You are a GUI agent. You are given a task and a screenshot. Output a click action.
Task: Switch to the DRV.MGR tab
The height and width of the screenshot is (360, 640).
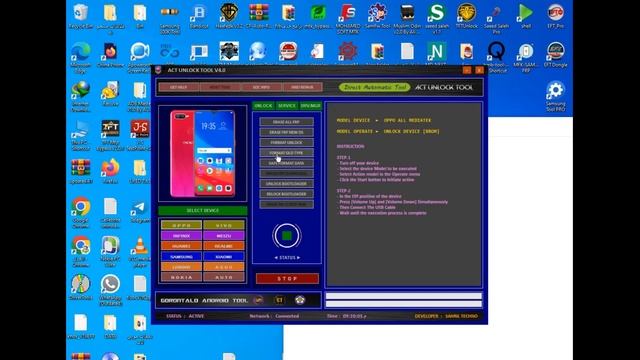coord(310,106)
